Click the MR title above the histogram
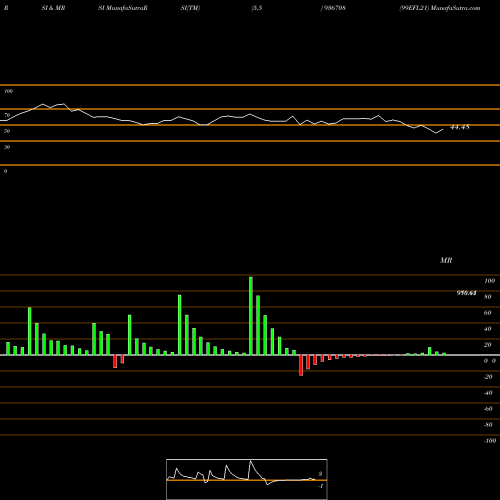The height and width of the screenshot is (500, 500). 446,260
